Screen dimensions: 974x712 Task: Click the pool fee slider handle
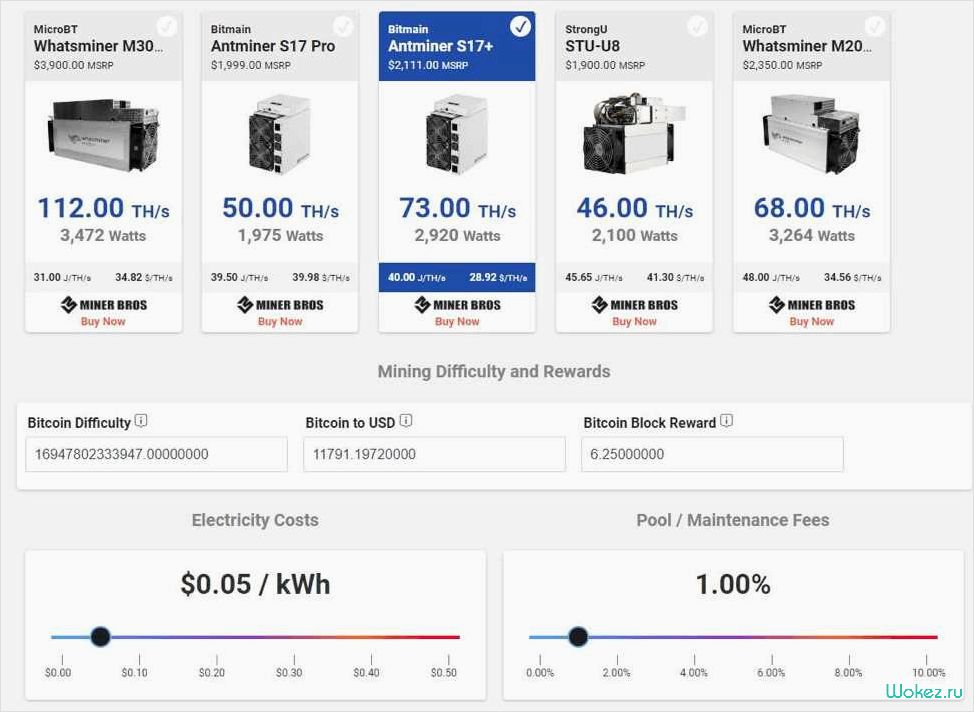(578, 637)
